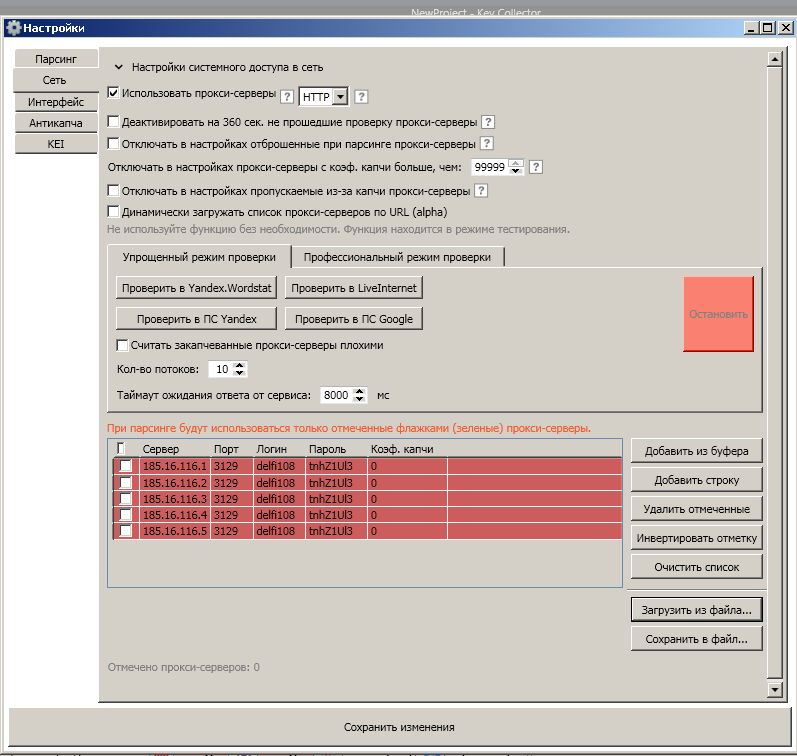797x756 pixels.
Task: Switch to Профессиональный режим проверки tab
Action: [x=397, y=257]
